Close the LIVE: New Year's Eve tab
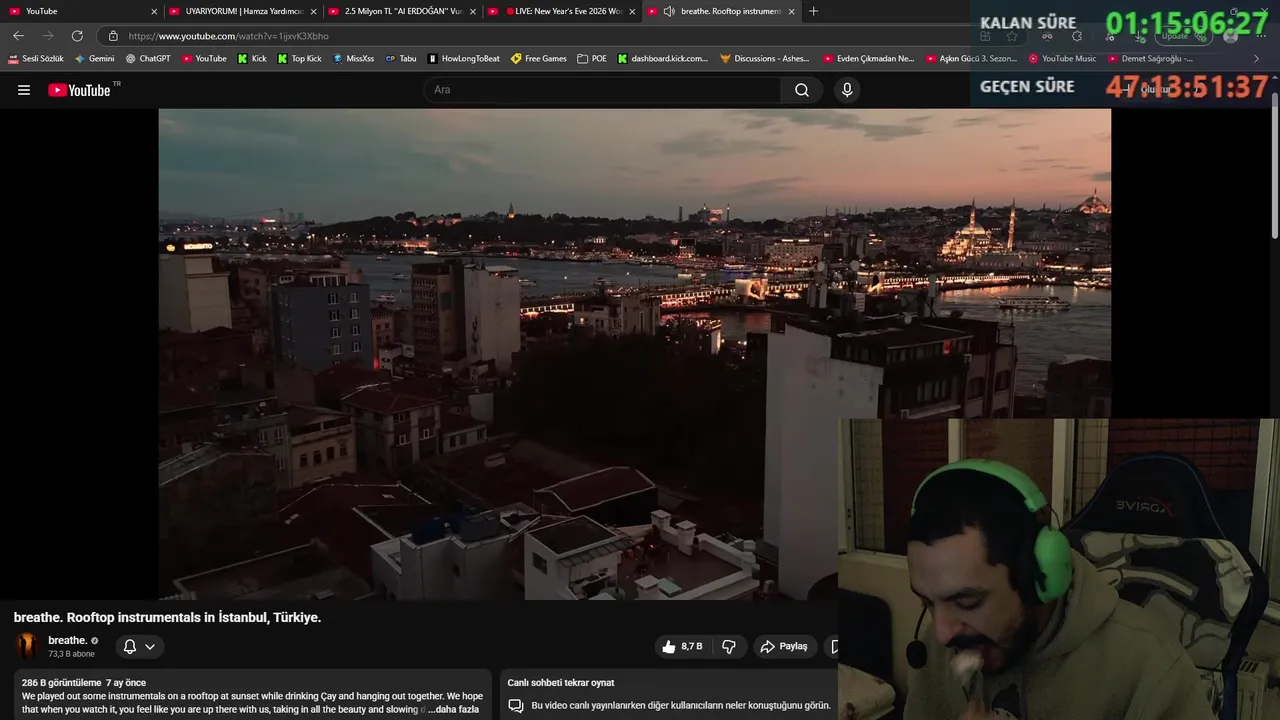 click(x=632, y=12)
